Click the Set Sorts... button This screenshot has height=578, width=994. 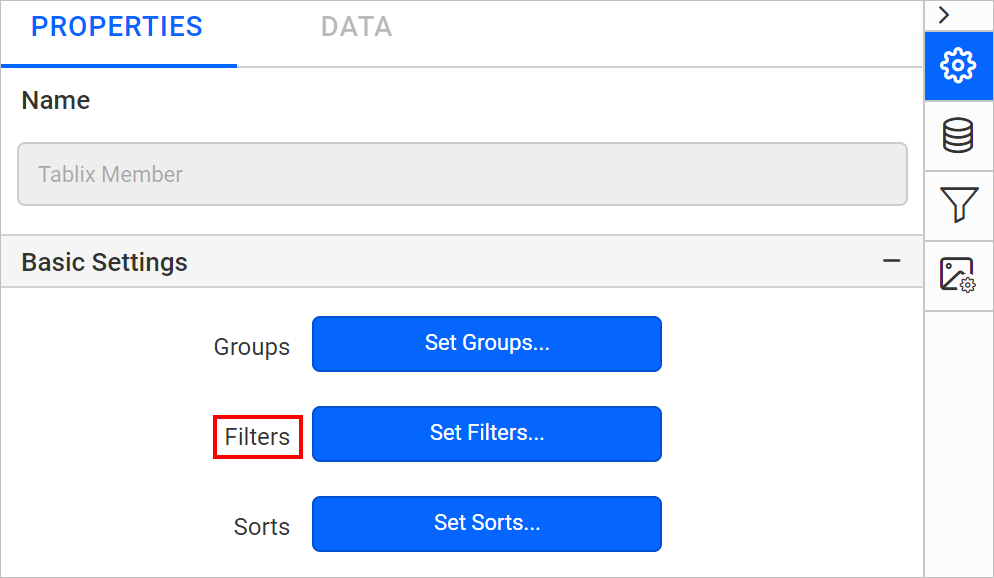[487, 523]
